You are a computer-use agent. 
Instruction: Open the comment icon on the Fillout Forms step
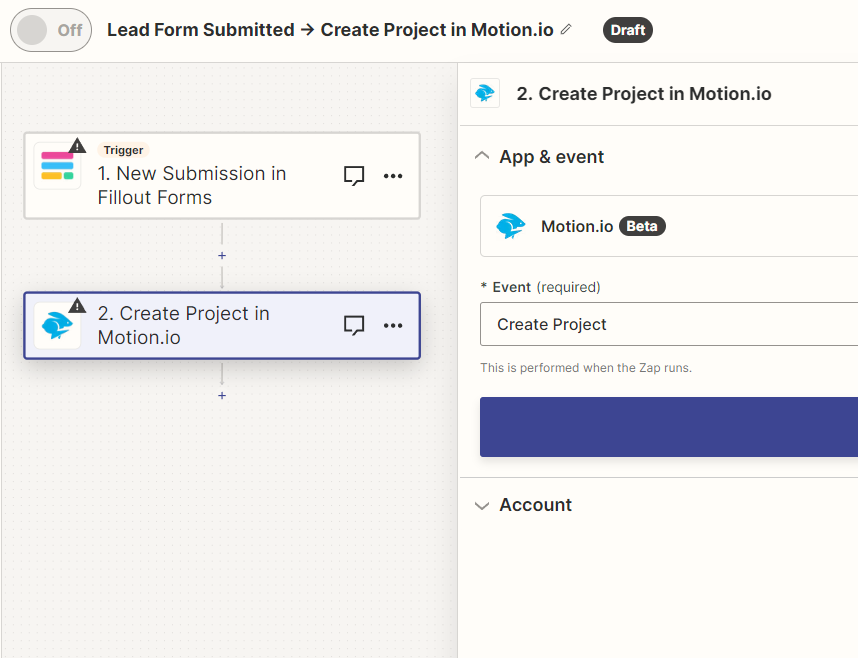point(354,176)
